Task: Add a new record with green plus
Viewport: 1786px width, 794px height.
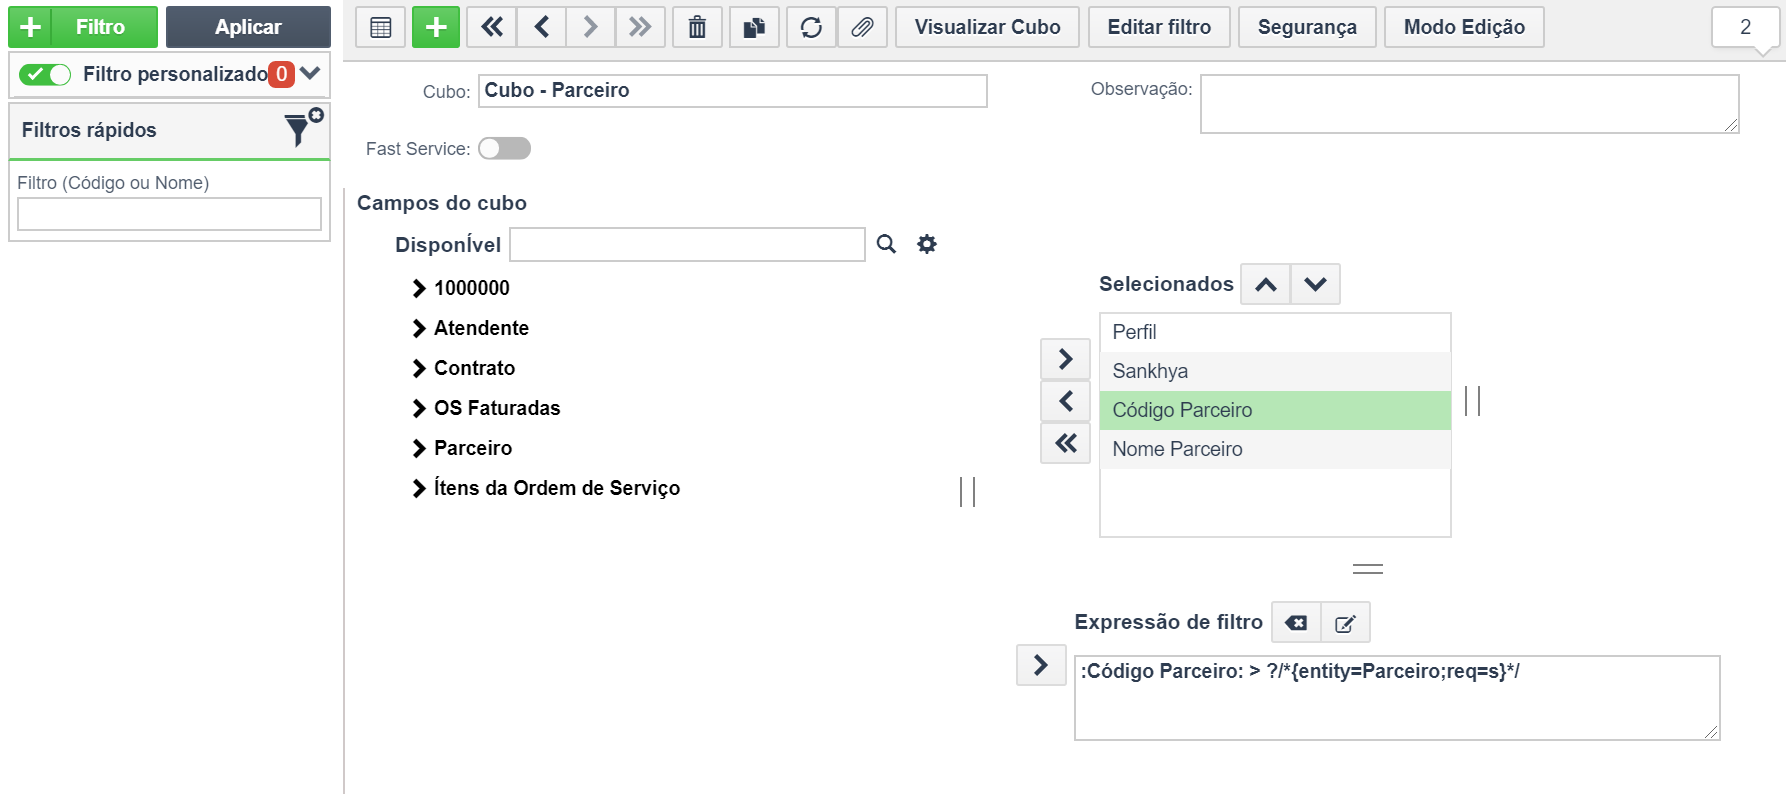Action: click(x=436, y=27)
